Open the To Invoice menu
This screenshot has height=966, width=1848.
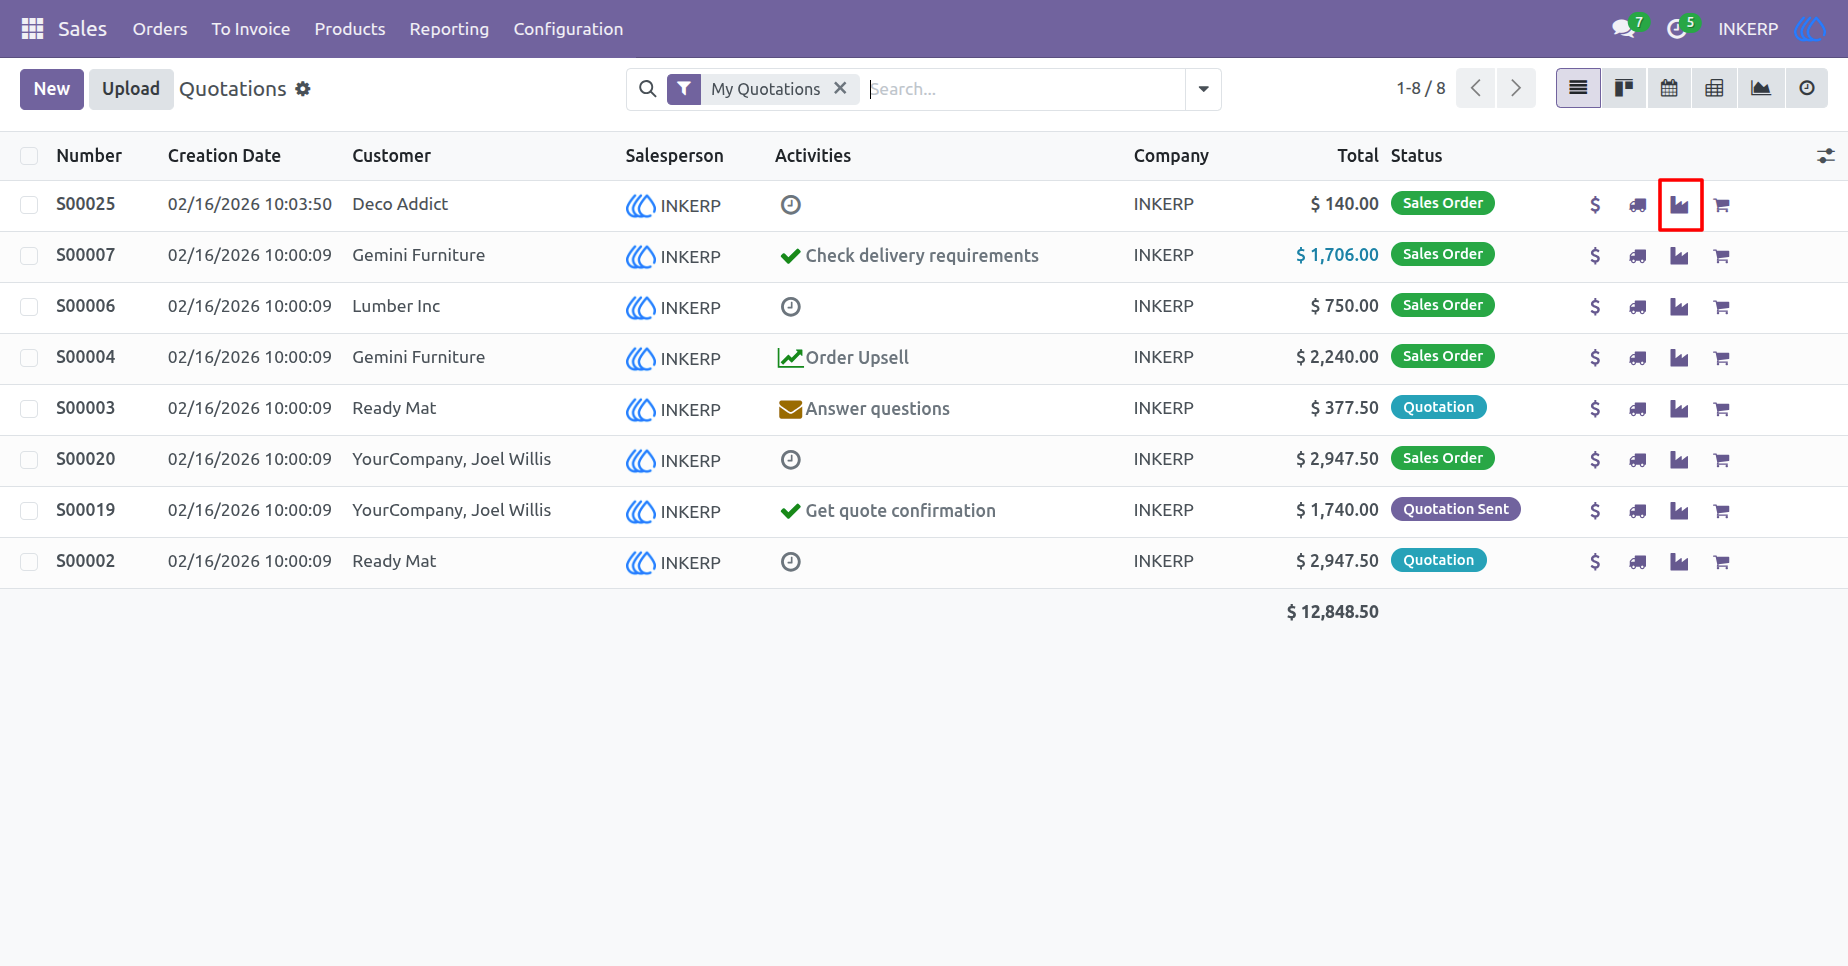[x=251, y=29]
